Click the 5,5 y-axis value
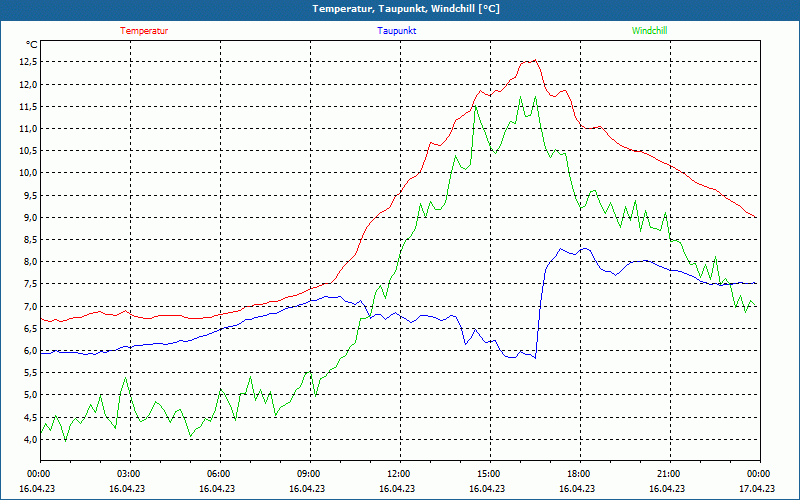This screenshot has height=500, width=800. (30, 373)
